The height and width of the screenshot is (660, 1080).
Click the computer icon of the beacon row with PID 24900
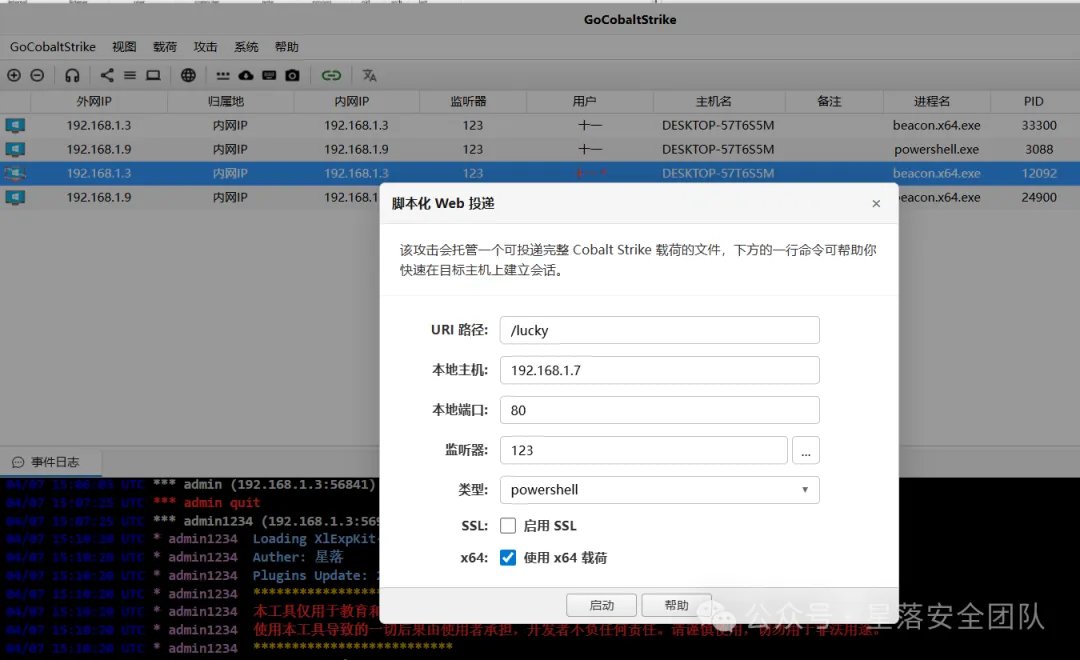(x=15, y=197)
